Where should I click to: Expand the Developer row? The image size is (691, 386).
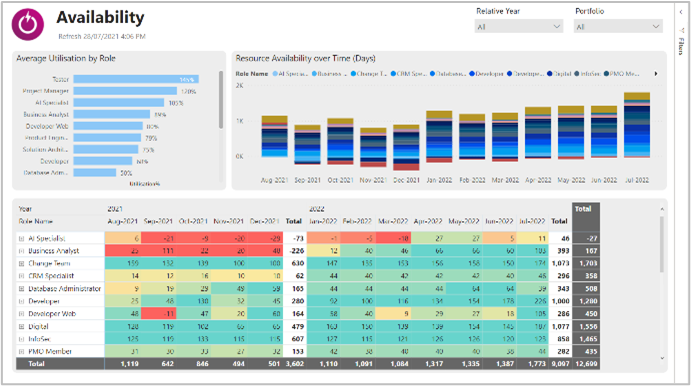coord(21,301)
